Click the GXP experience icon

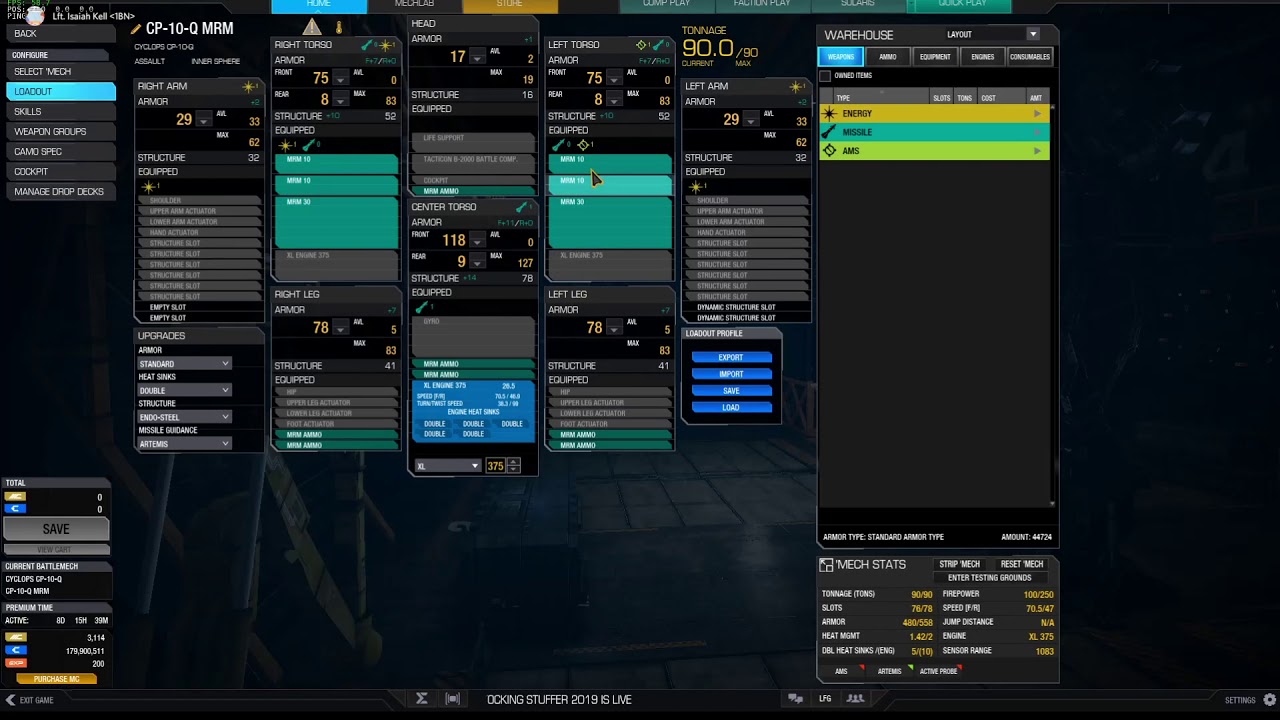tap(15, 663)
